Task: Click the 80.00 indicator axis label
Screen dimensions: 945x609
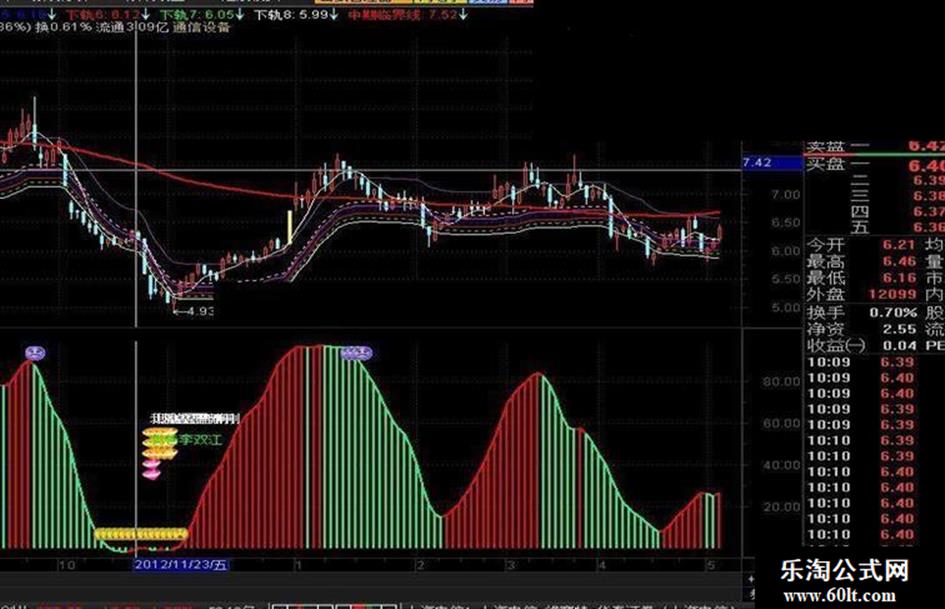Action: pos(781,382)
